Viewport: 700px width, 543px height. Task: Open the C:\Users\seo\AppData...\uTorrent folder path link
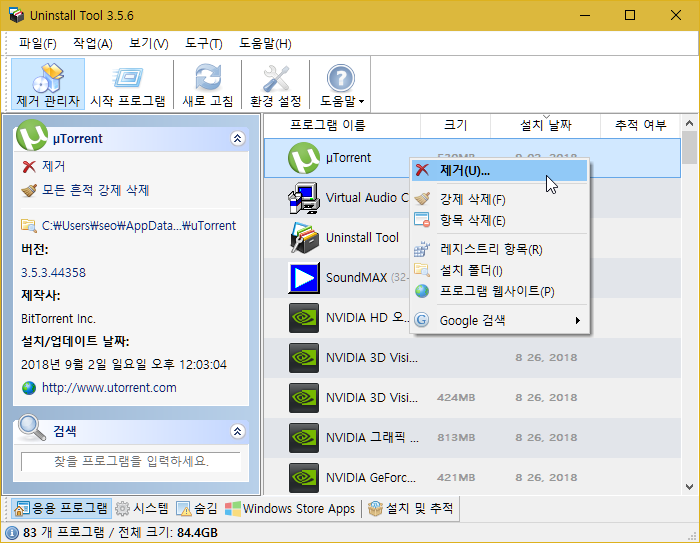(139, 226)
